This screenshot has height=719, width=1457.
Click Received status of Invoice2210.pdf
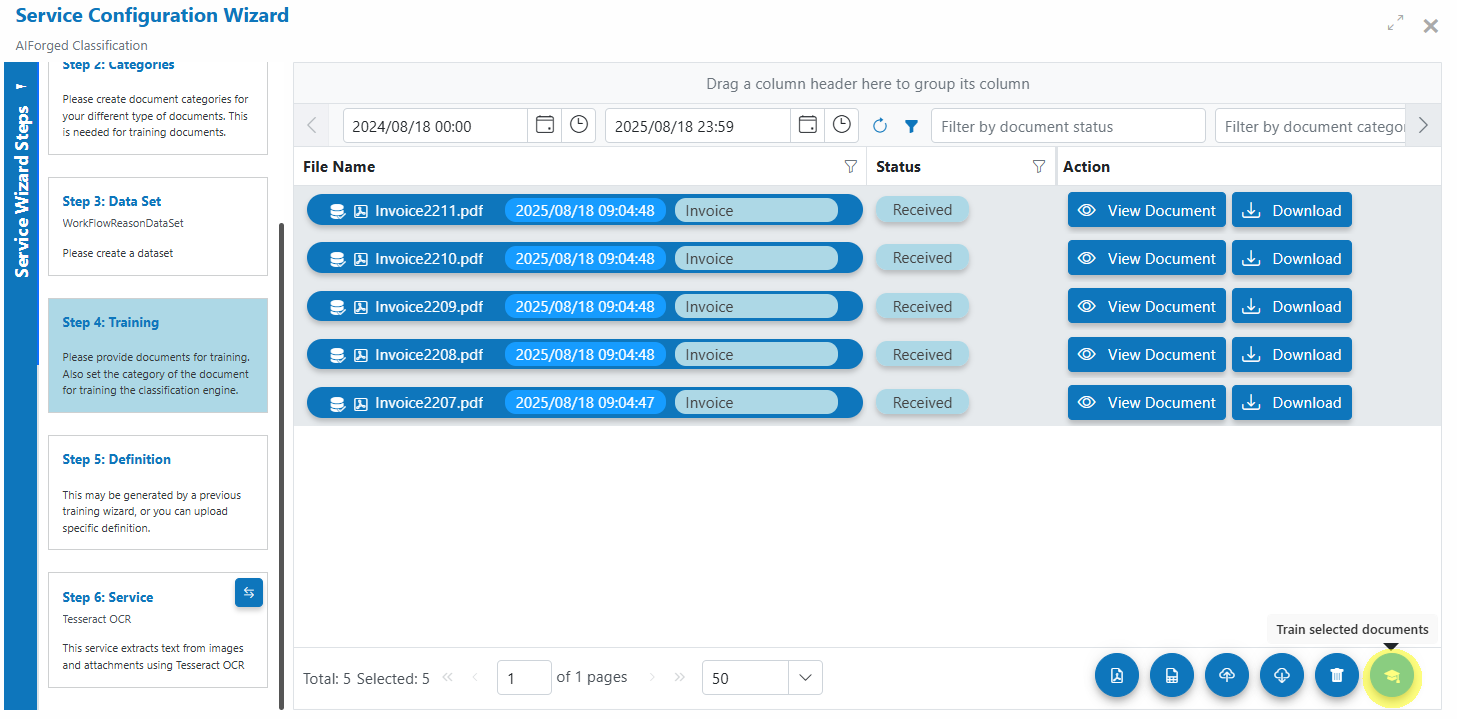922,258
